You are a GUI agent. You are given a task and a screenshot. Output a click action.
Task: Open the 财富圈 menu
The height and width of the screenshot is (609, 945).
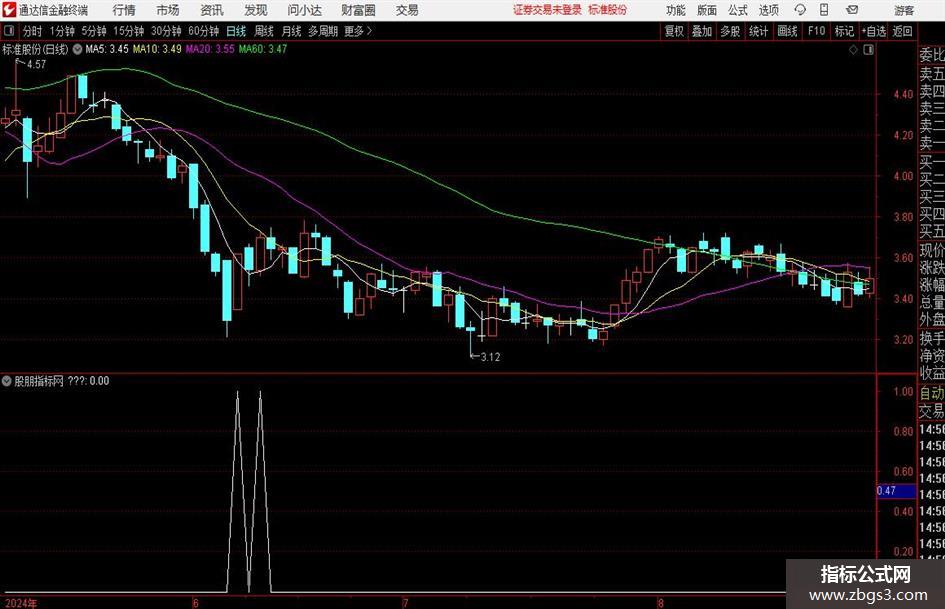pos(358,10)
